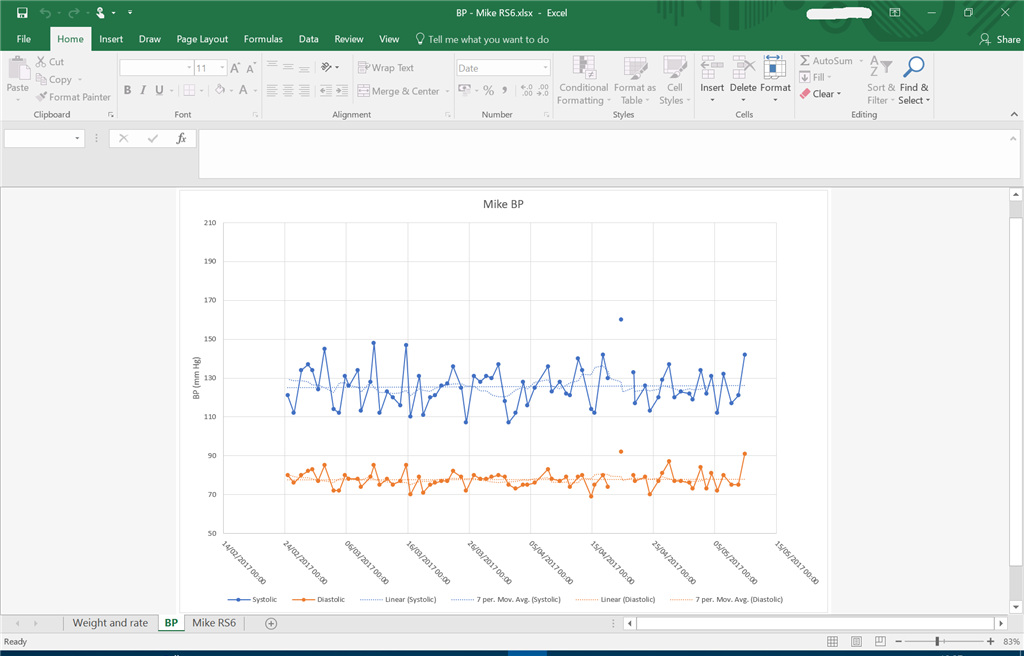Toggle Bold formatting
Screen dimensions: 1024x656
pyautogui.click(x=127, y=90)
